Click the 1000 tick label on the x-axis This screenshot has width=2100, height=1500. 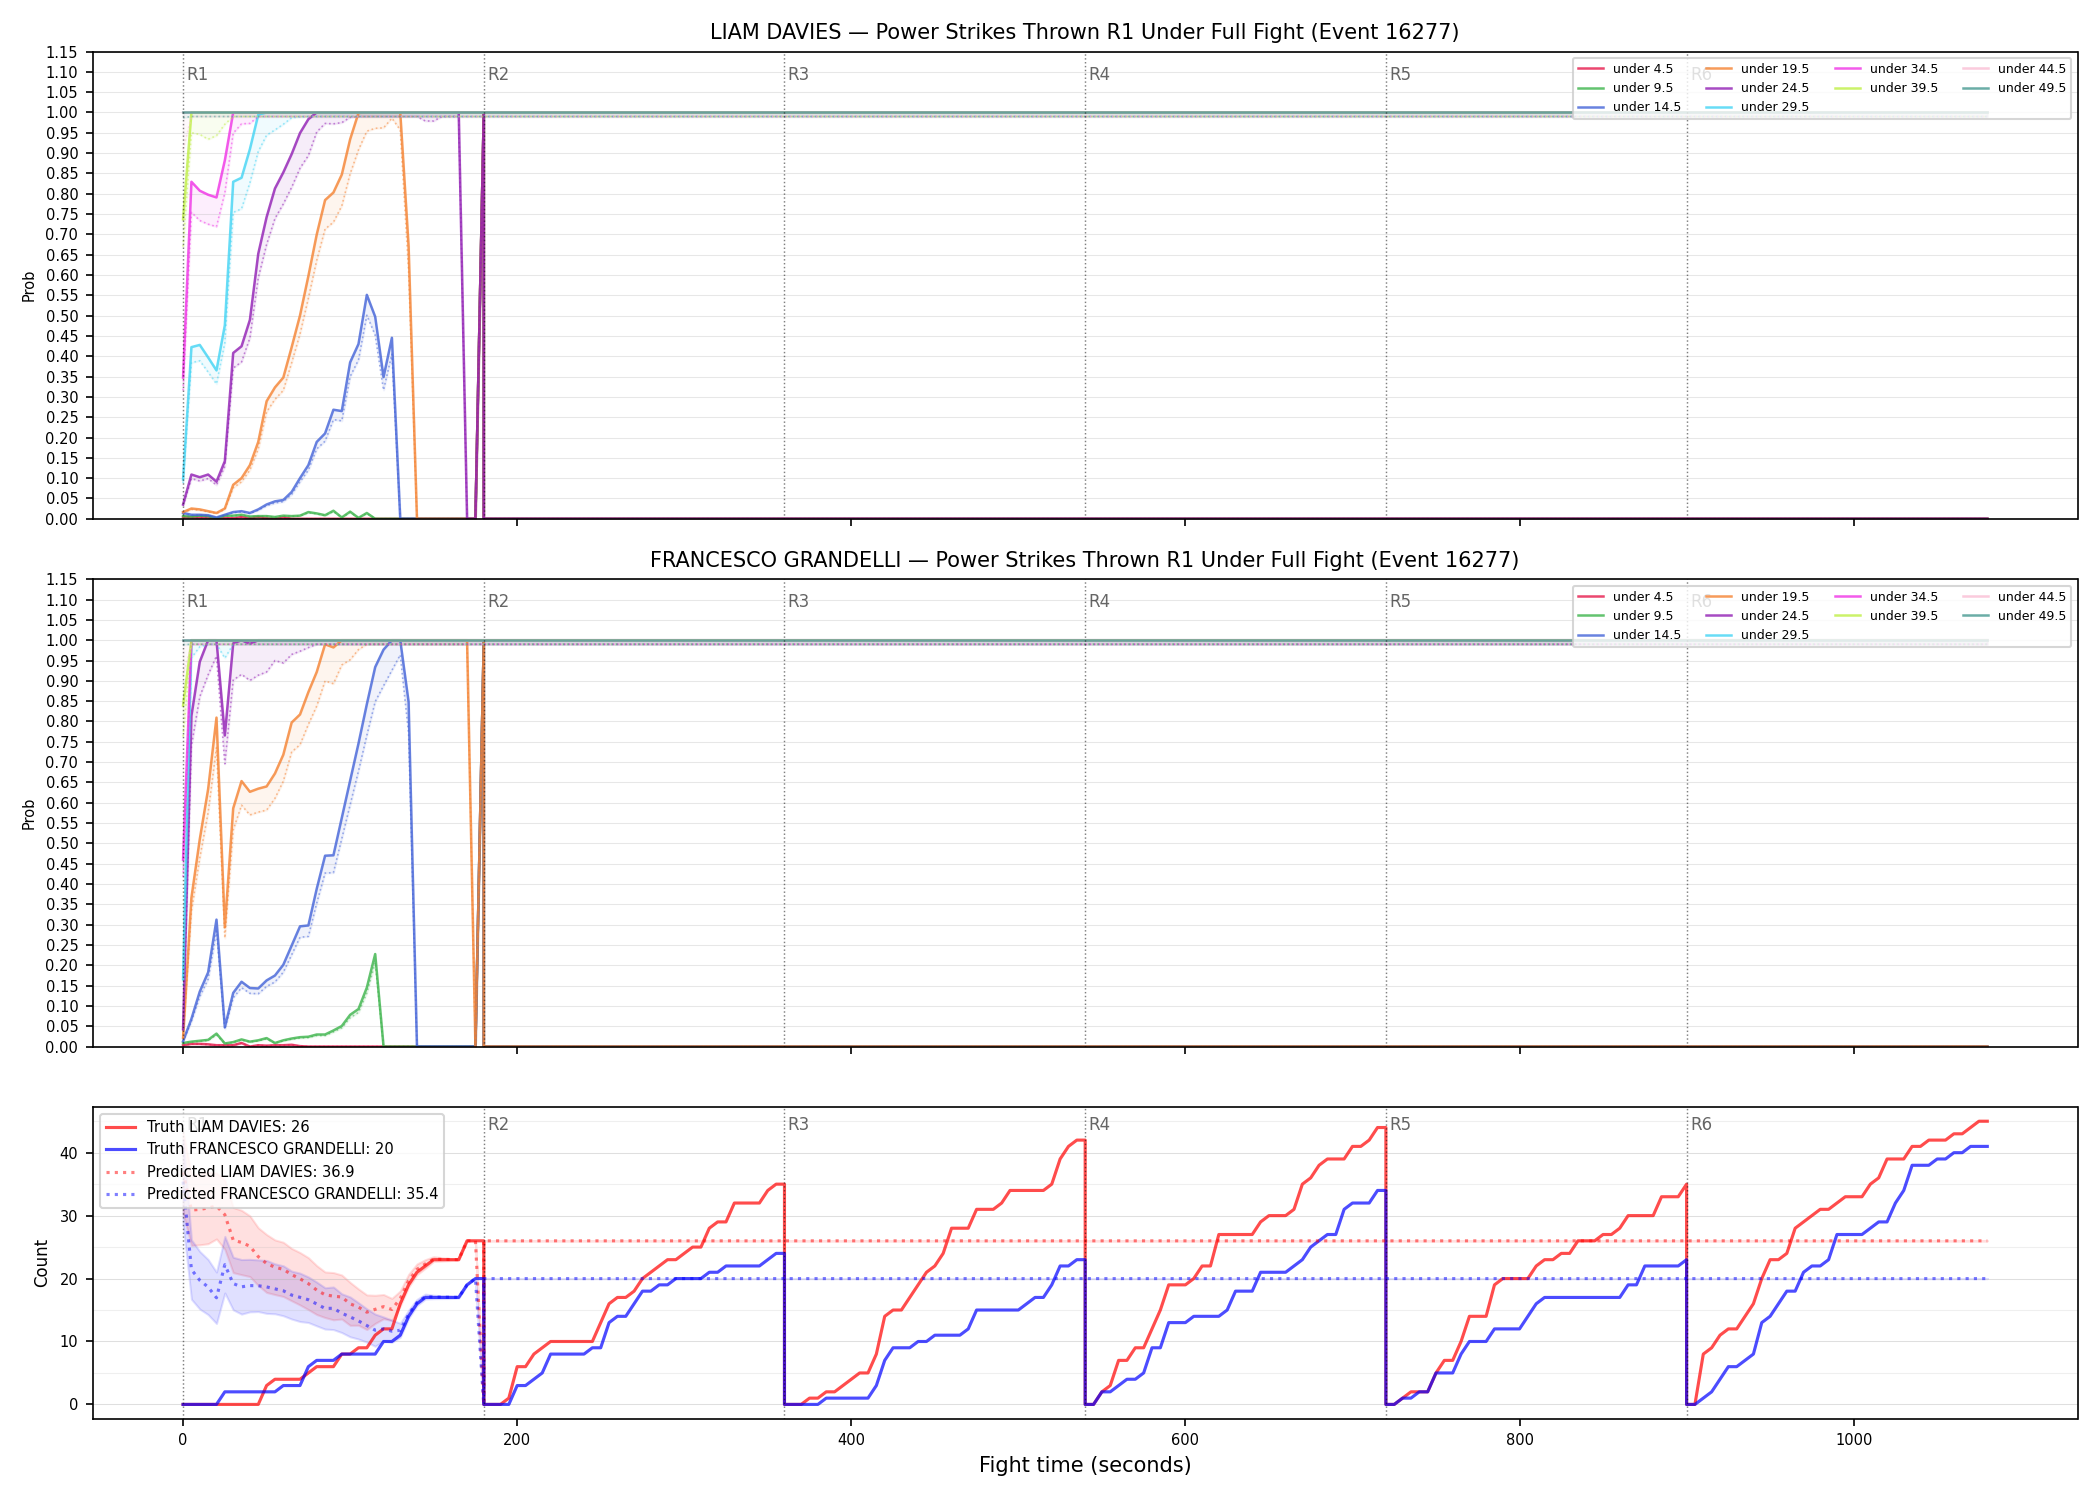pyautogui.click(x=1854, y=1440)
